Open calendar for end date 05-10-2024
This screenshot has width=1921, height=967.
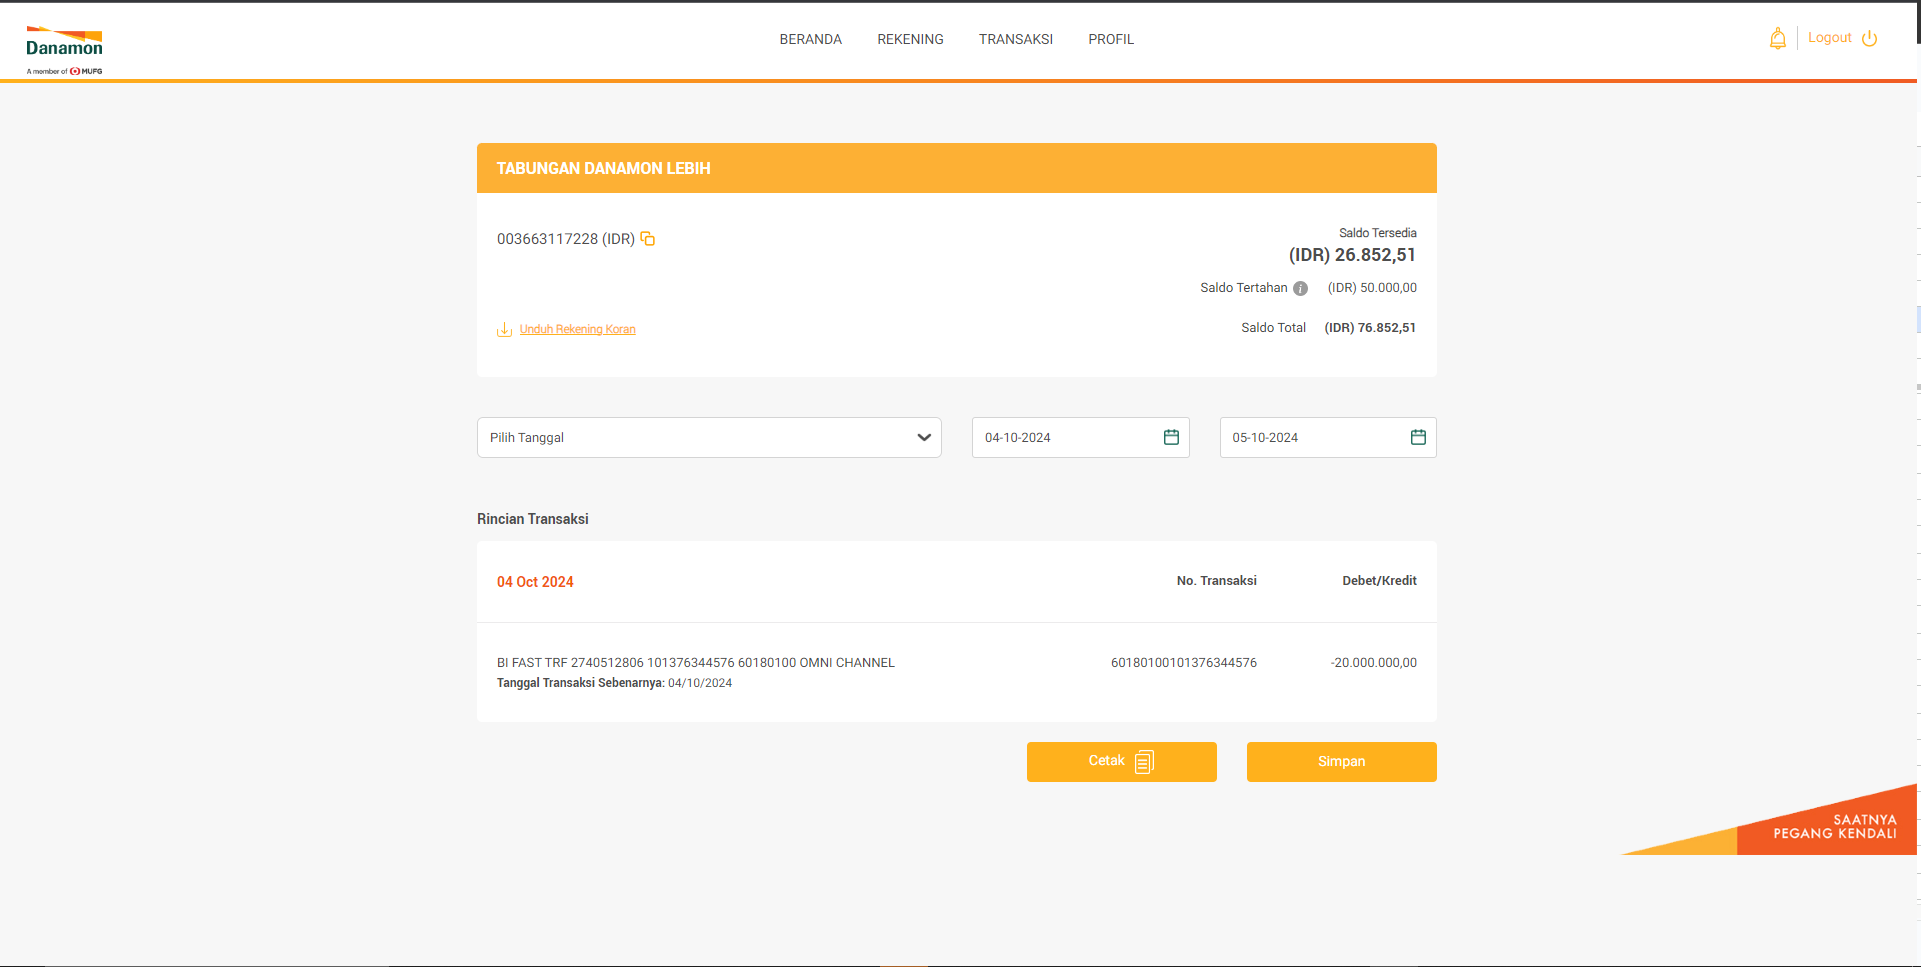click(1418, 437)
